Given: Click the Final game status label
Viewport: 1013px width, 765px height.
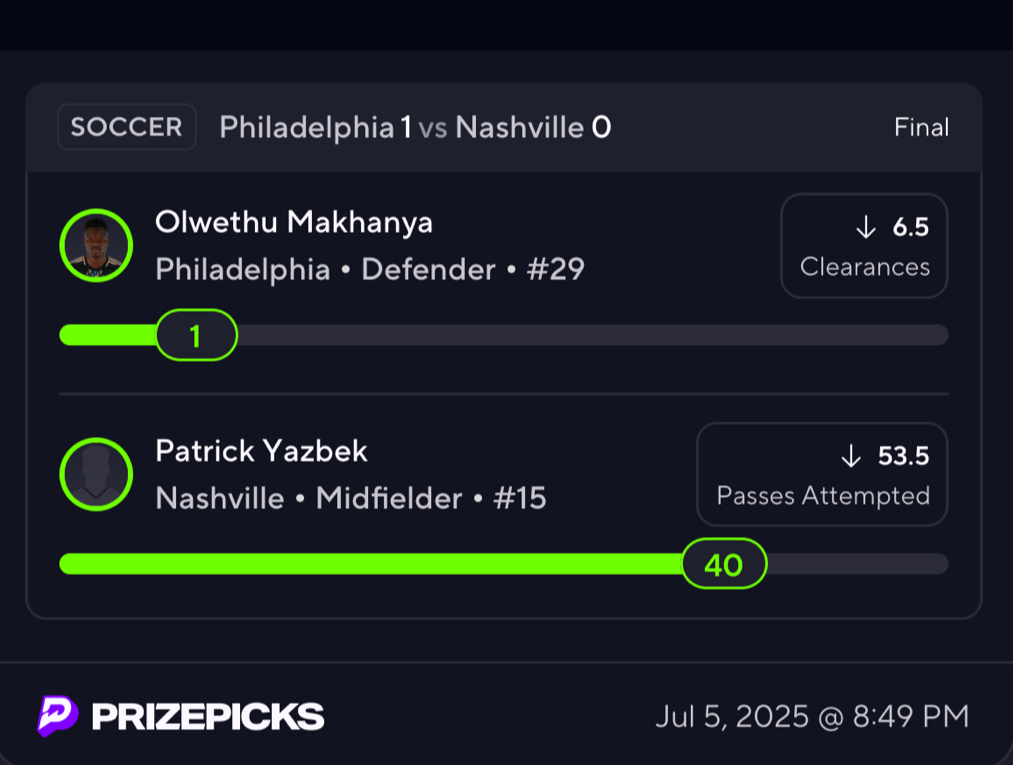Looking at the screenshot, I should click(921, 127).
